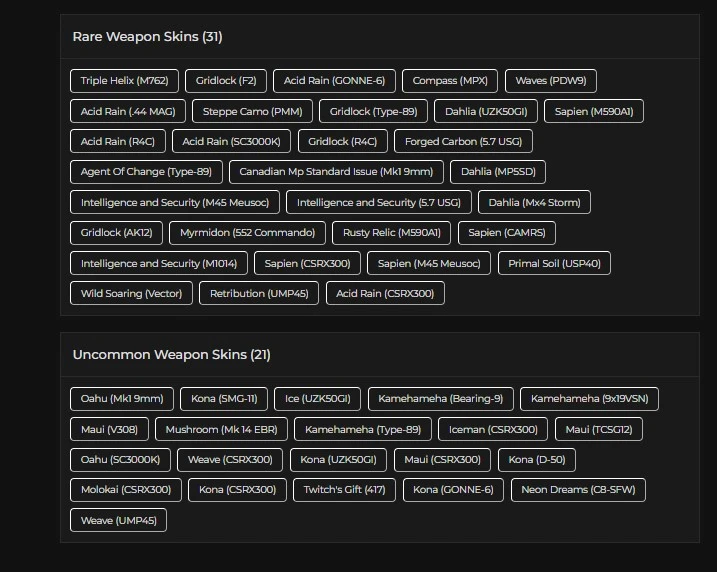
Task: Click Neon Dreams (C8-SFW) tag
Action: (578, 490)
